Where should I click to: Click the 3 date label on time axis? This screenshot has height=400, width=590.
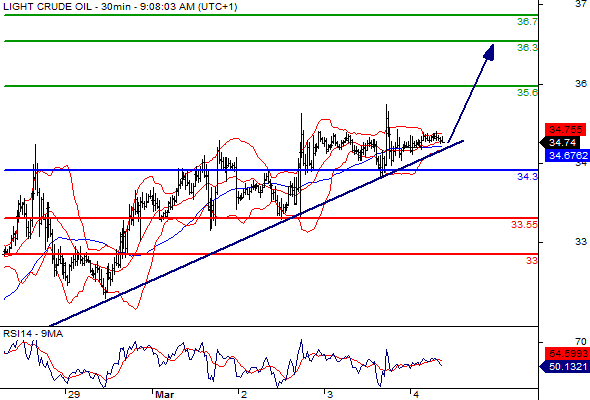pos(330,395)
